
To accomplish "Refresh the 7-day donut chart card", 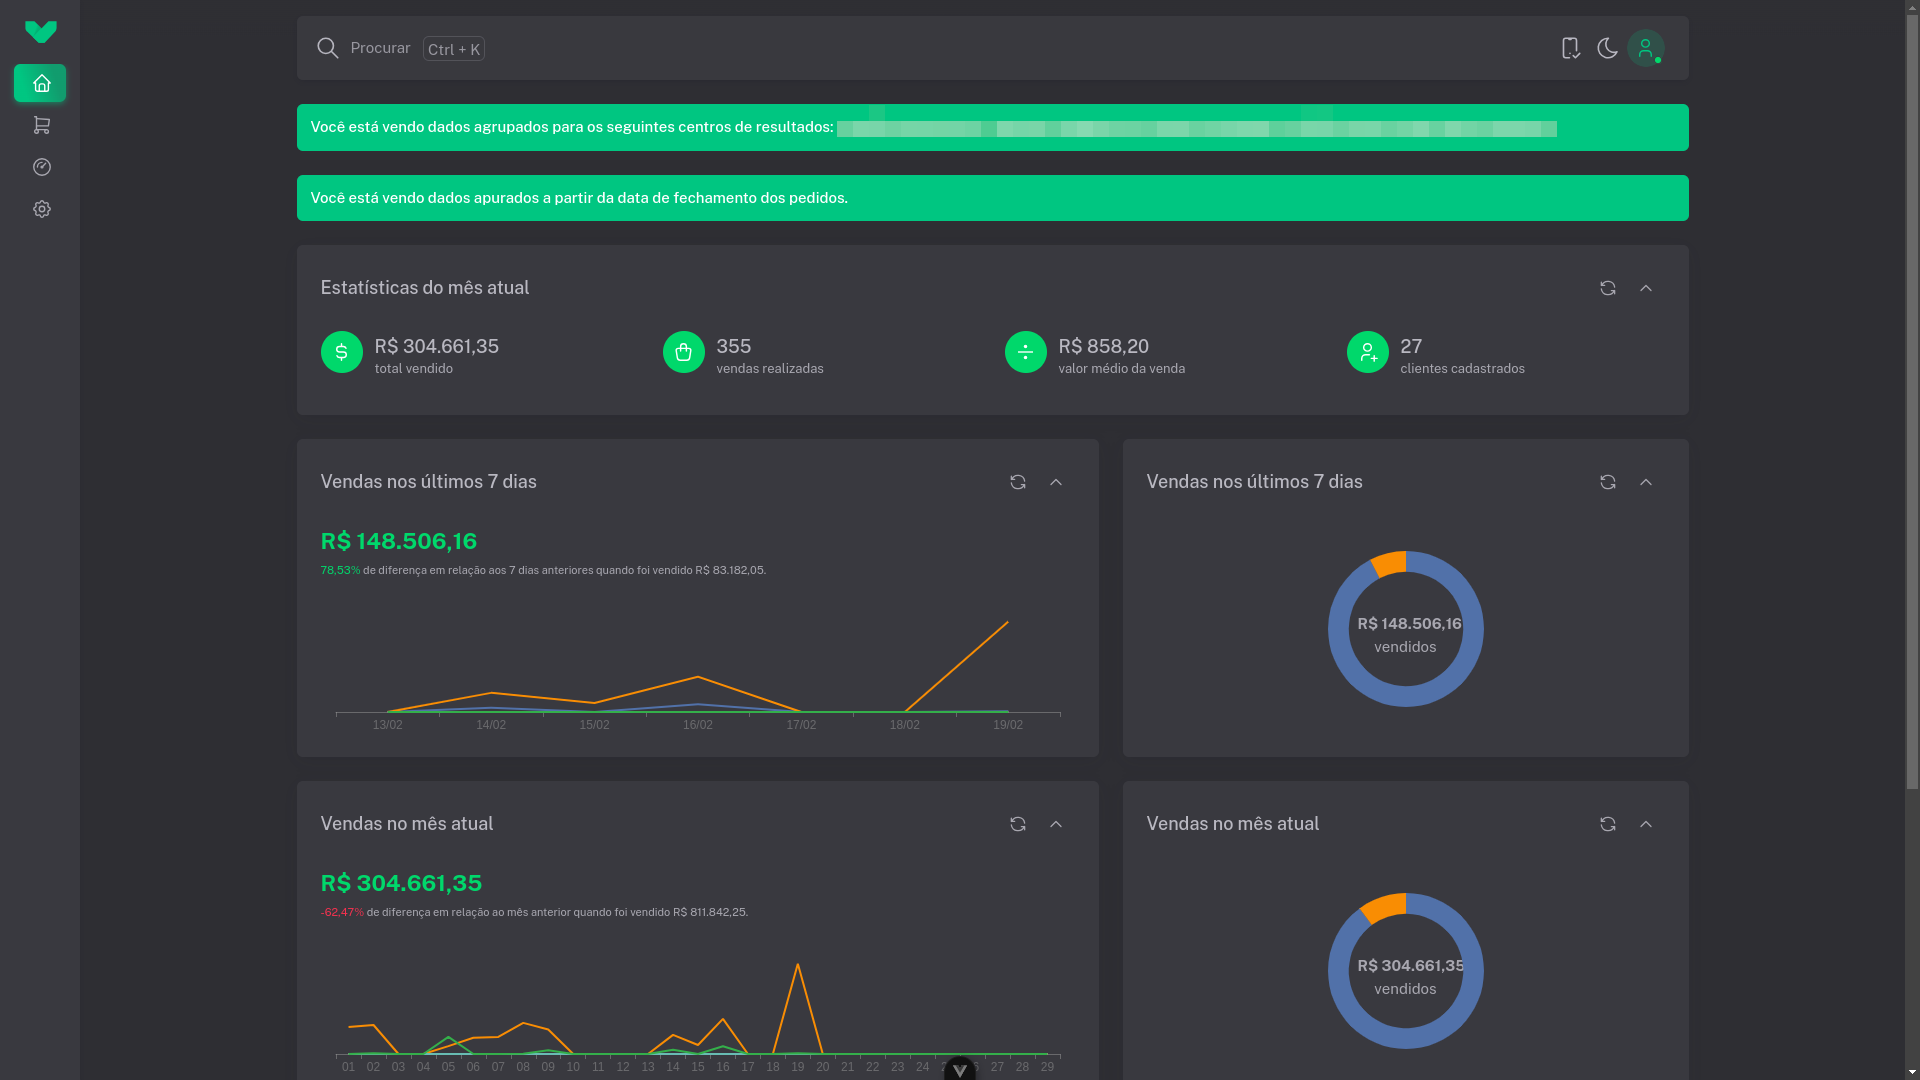I will pos(1607,482).
